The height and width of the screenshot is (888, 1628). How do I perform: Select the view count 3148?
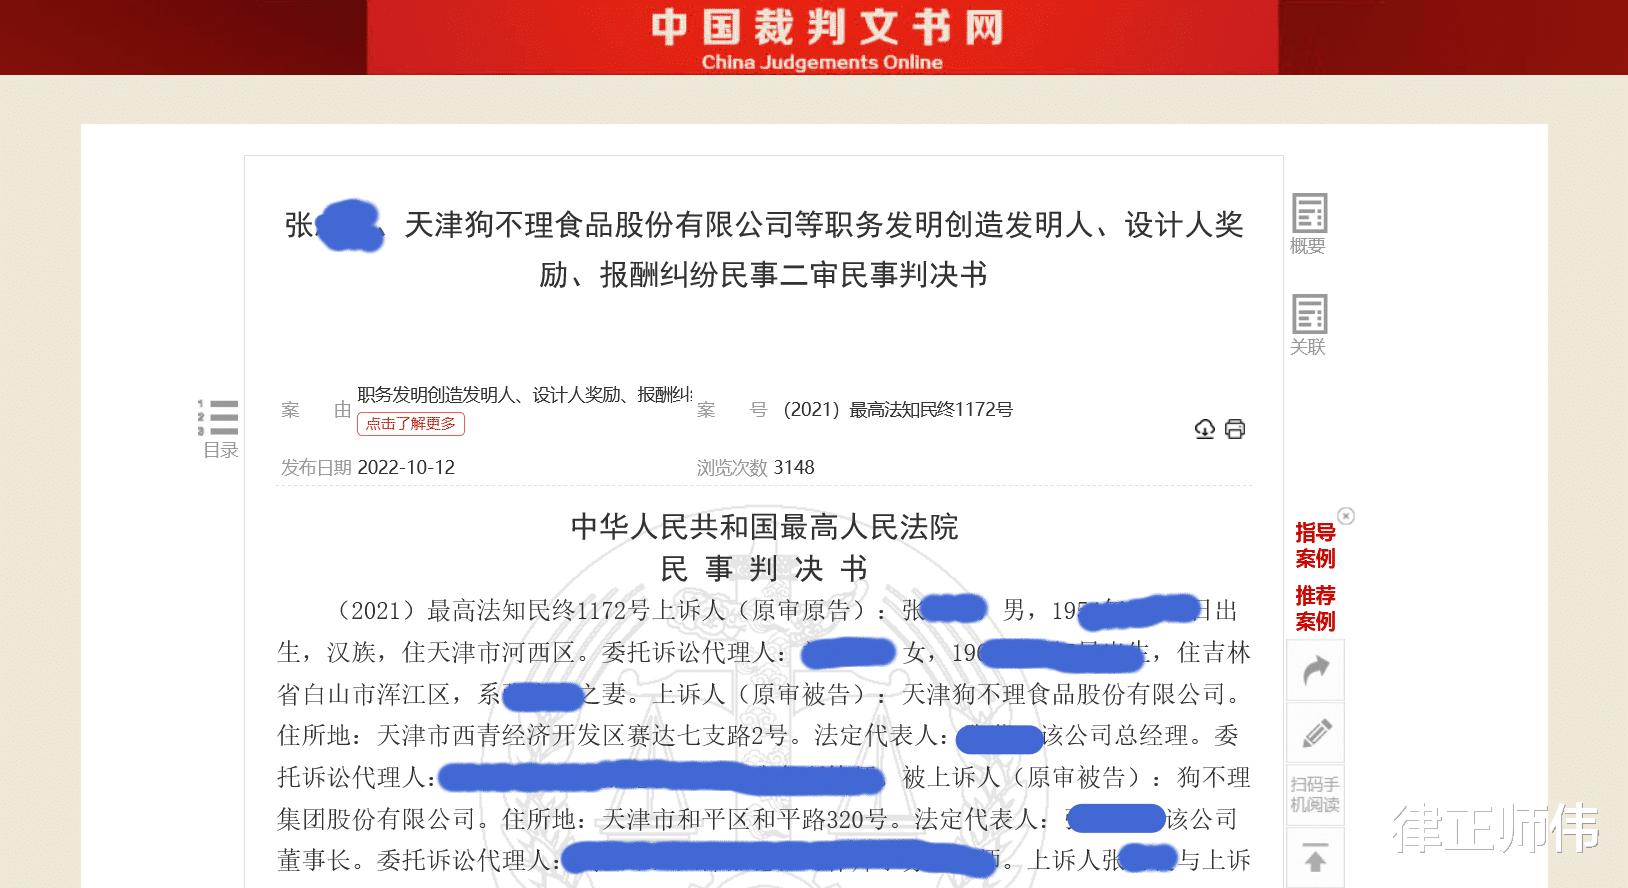(x=794, y=467)
